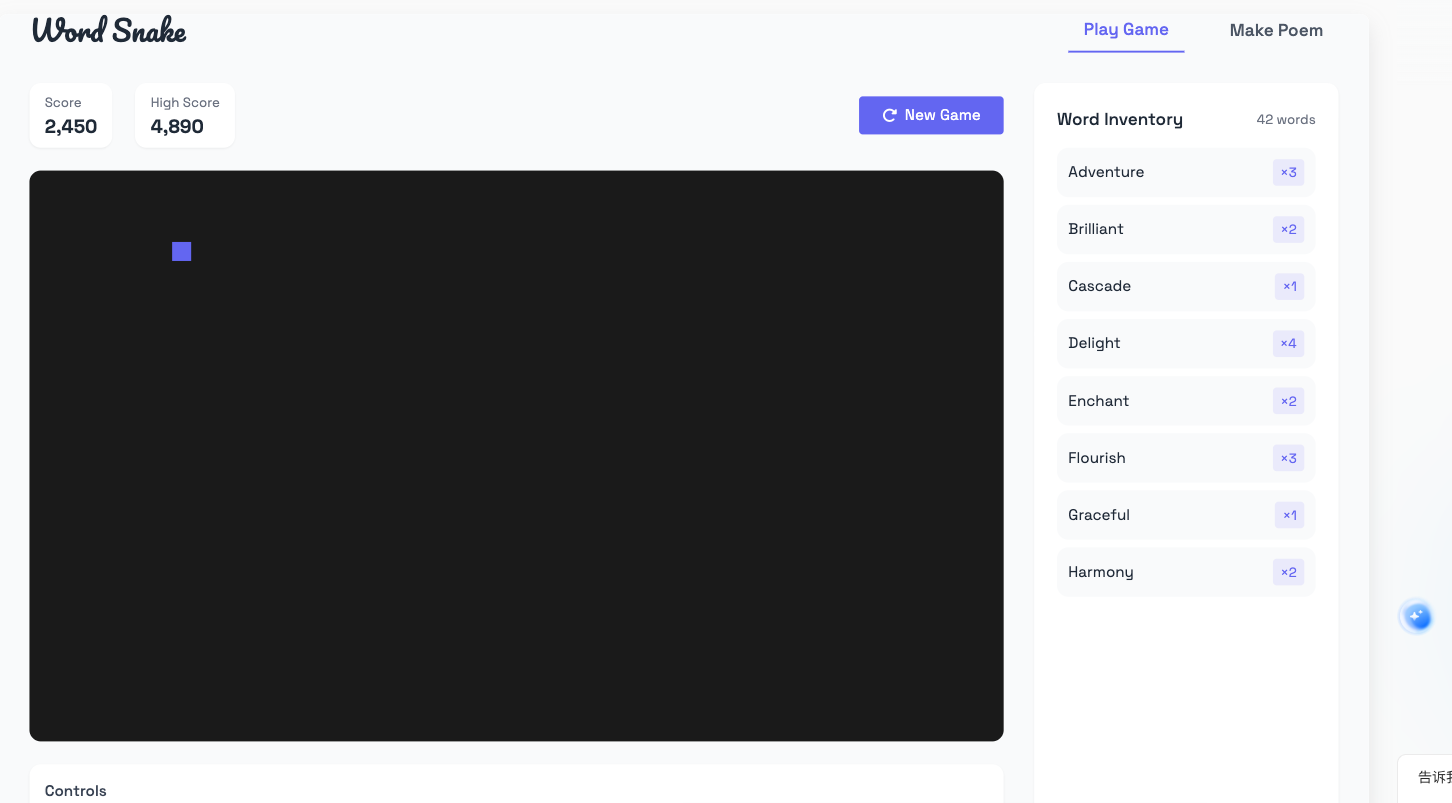Open the Chinese text popup at bottom right
1452x803 pixels.
click(1431, 777)
